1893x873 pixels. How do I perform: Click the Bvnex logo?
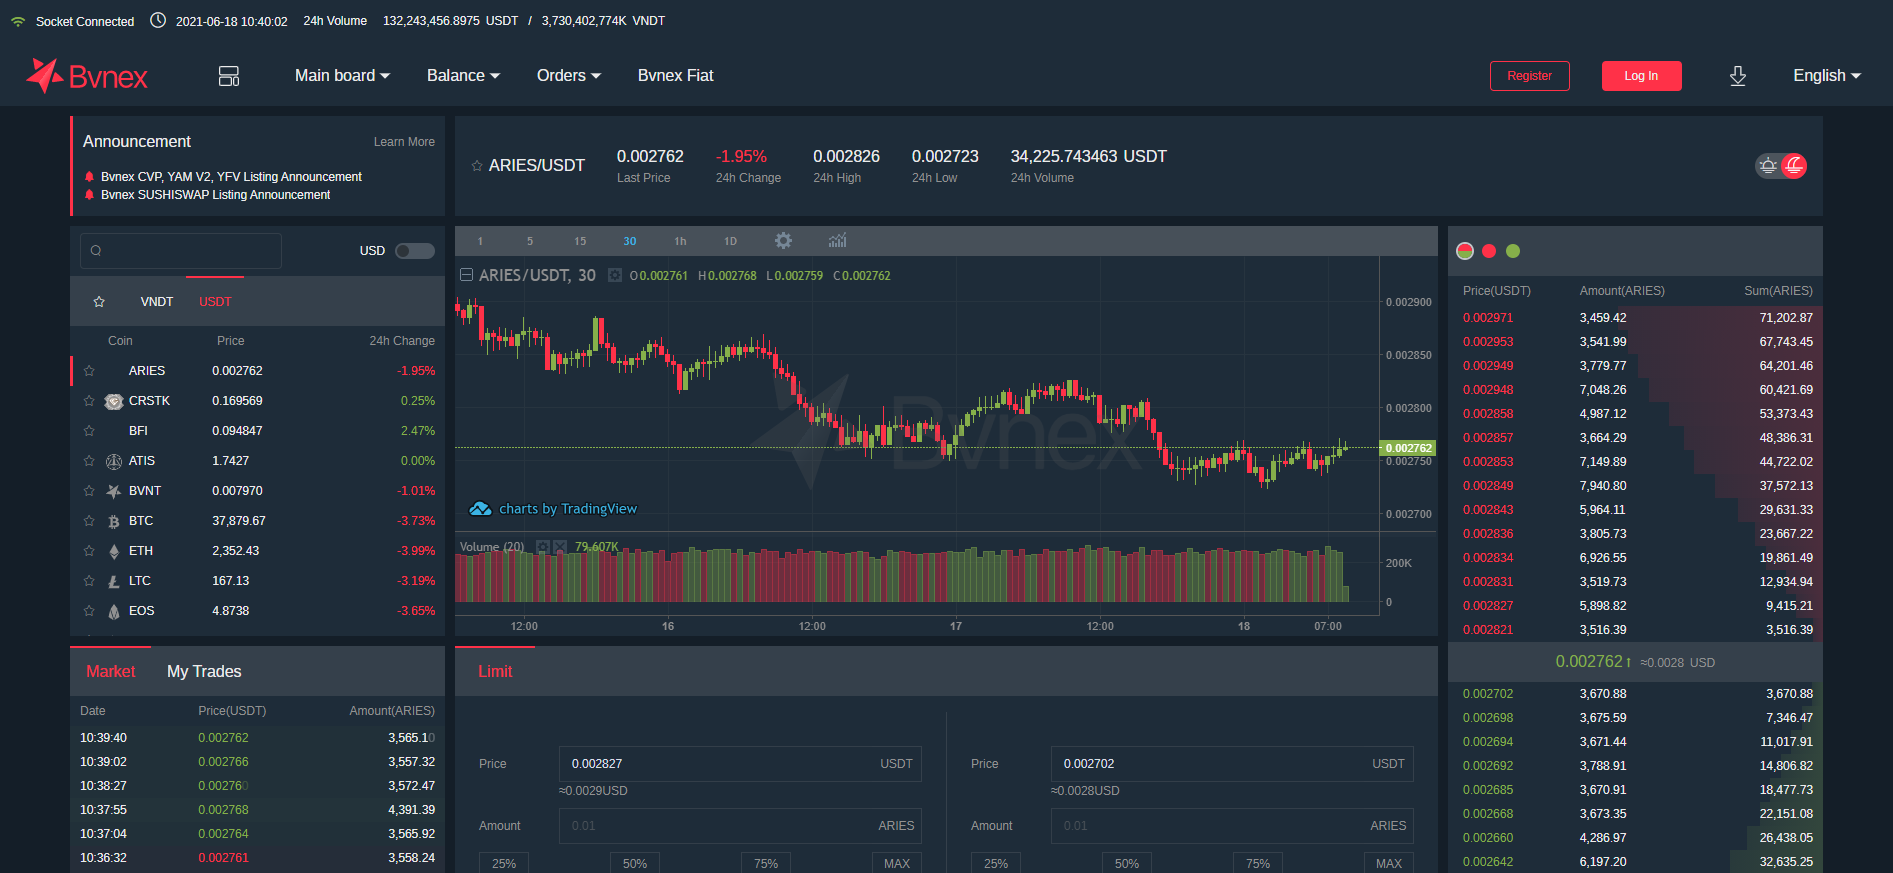87,76
